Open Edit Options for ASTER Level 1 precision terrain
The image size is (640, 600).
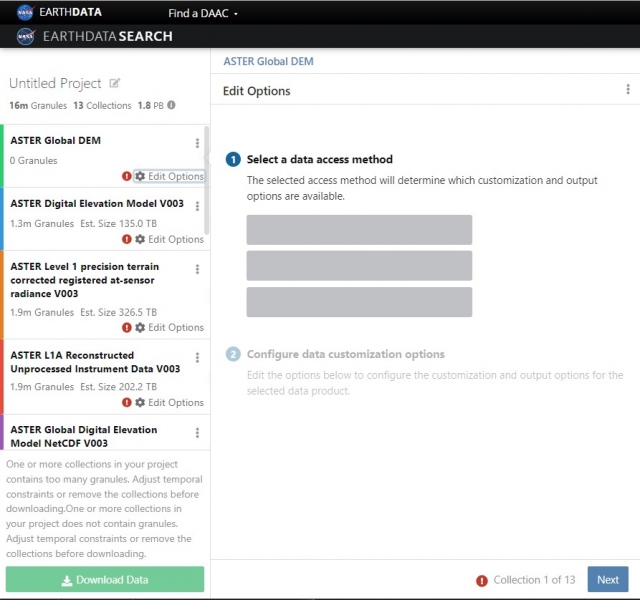[x=169, y=327]
